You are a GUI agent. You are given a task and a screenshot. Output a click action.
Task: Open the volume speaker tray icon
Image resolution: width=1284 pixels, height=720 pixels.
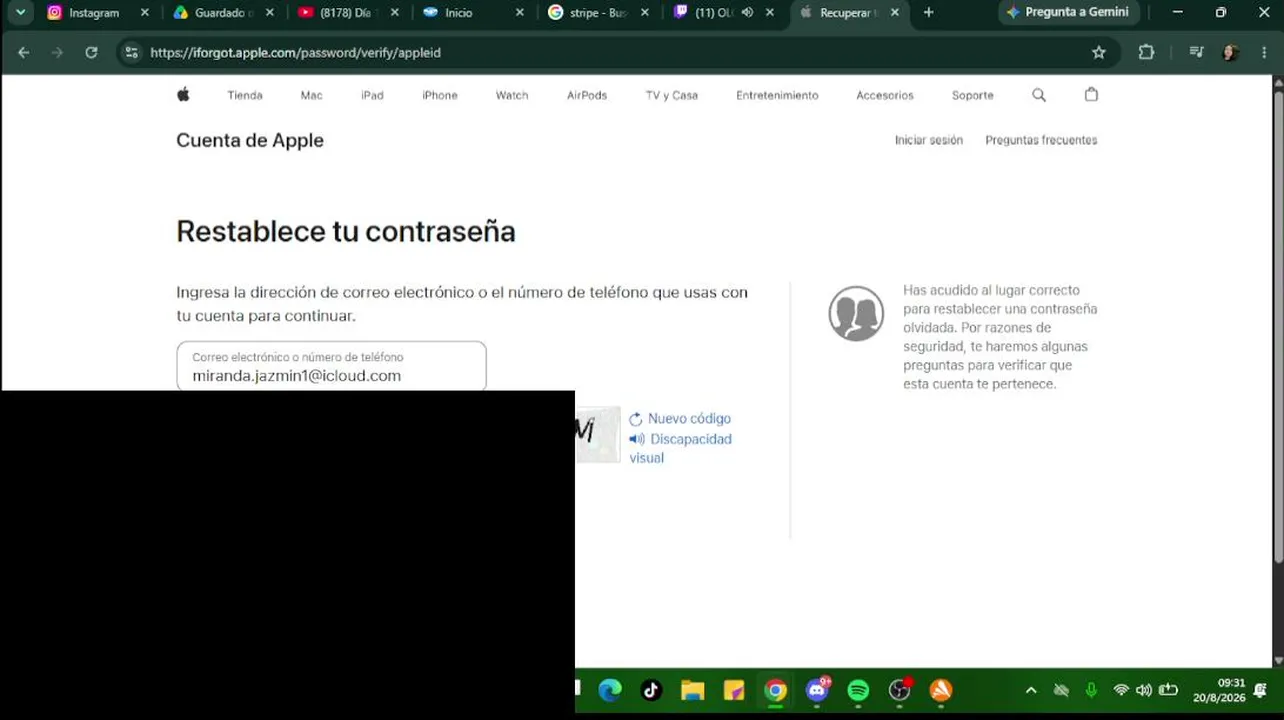point(1144,690)
